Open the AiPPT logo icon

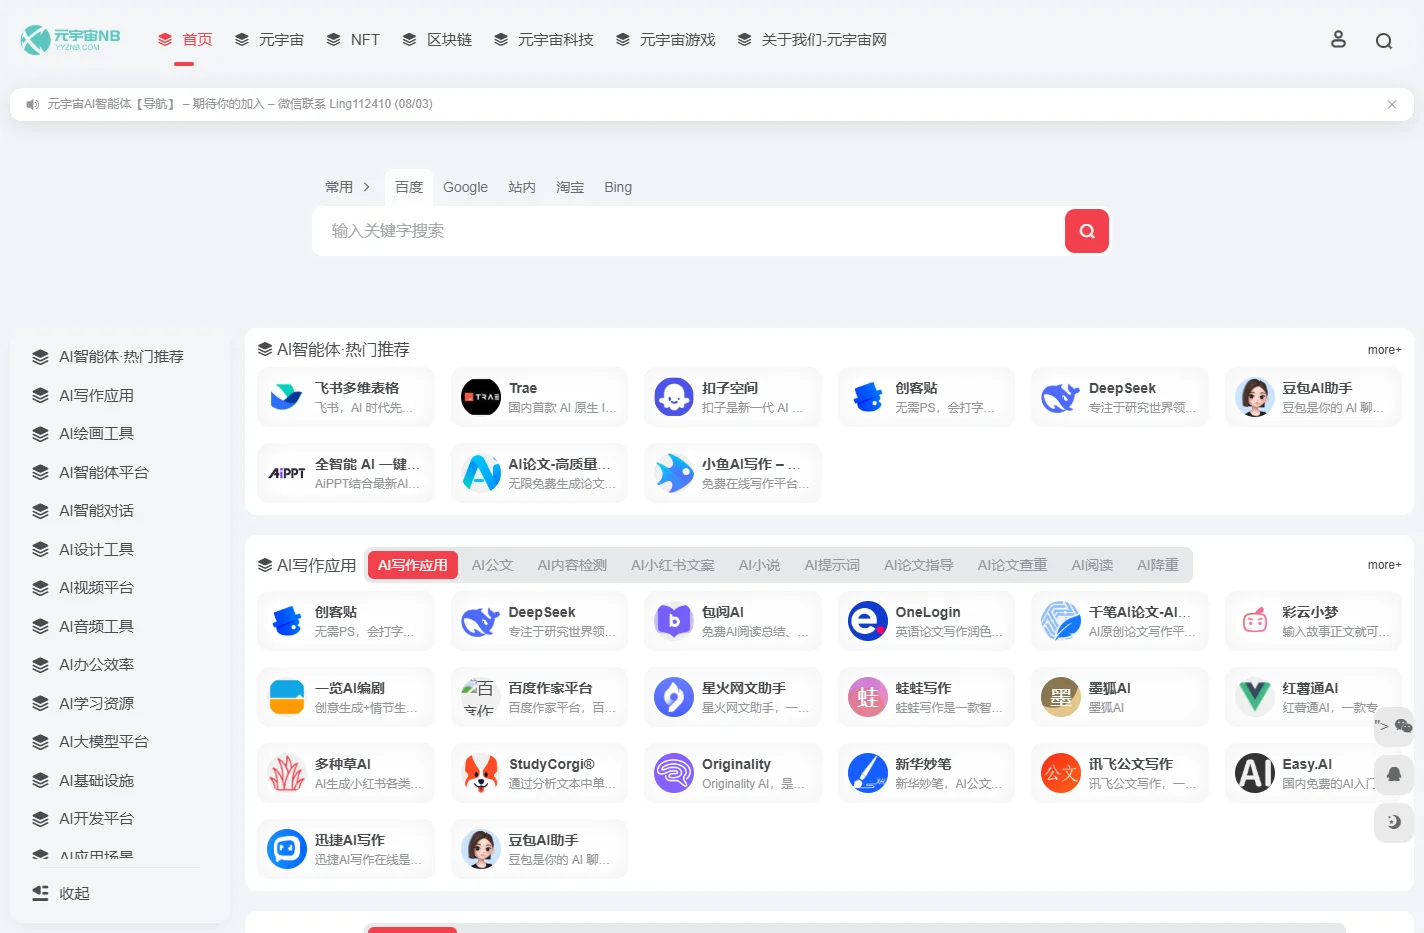coord(286,473)
